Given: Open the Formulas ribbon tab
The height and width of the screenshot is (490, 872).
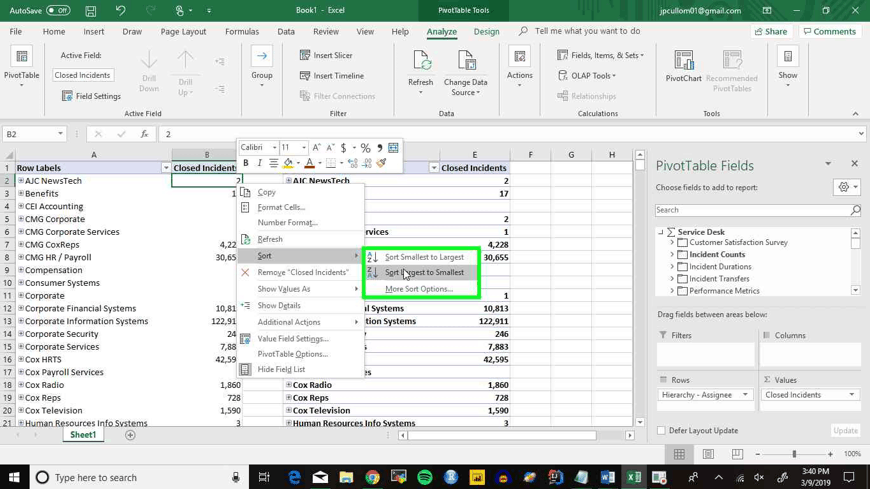Looking at the screenshot, I should coord(242,32).
